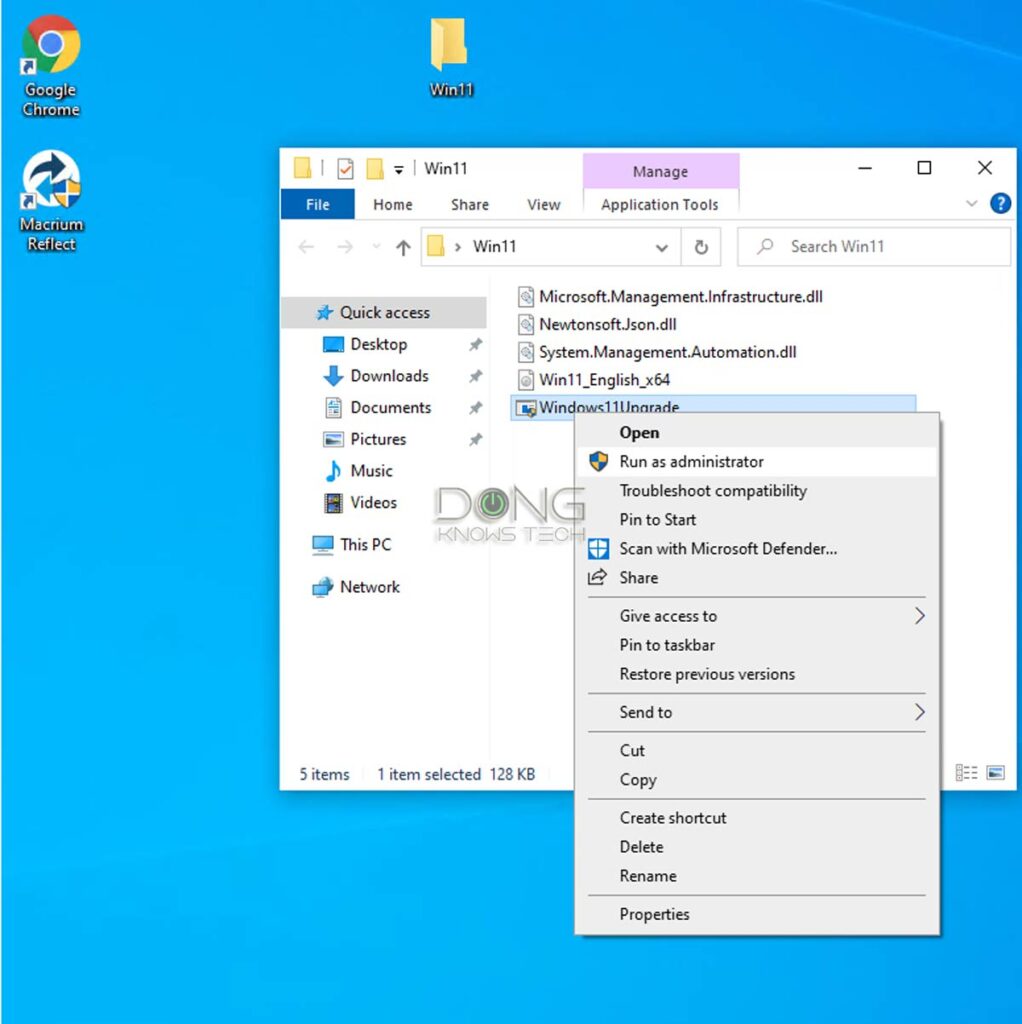Screen dimensions: 1022x1024
Task: Switch to the Share ribbon tab
Action: point(470,204)
